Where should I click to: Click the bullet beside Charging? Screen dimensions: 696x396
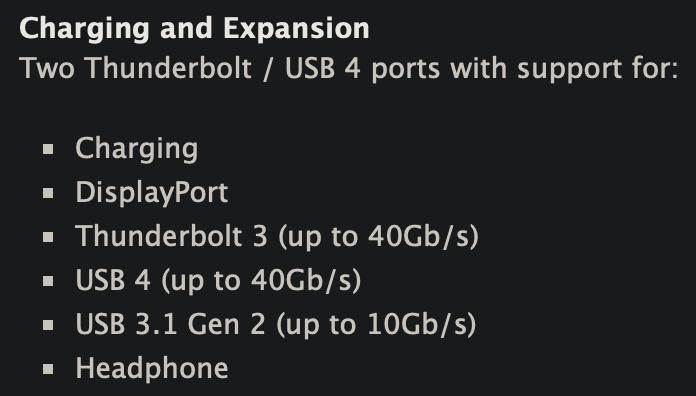pyautogui.click(x=48, y=149)
